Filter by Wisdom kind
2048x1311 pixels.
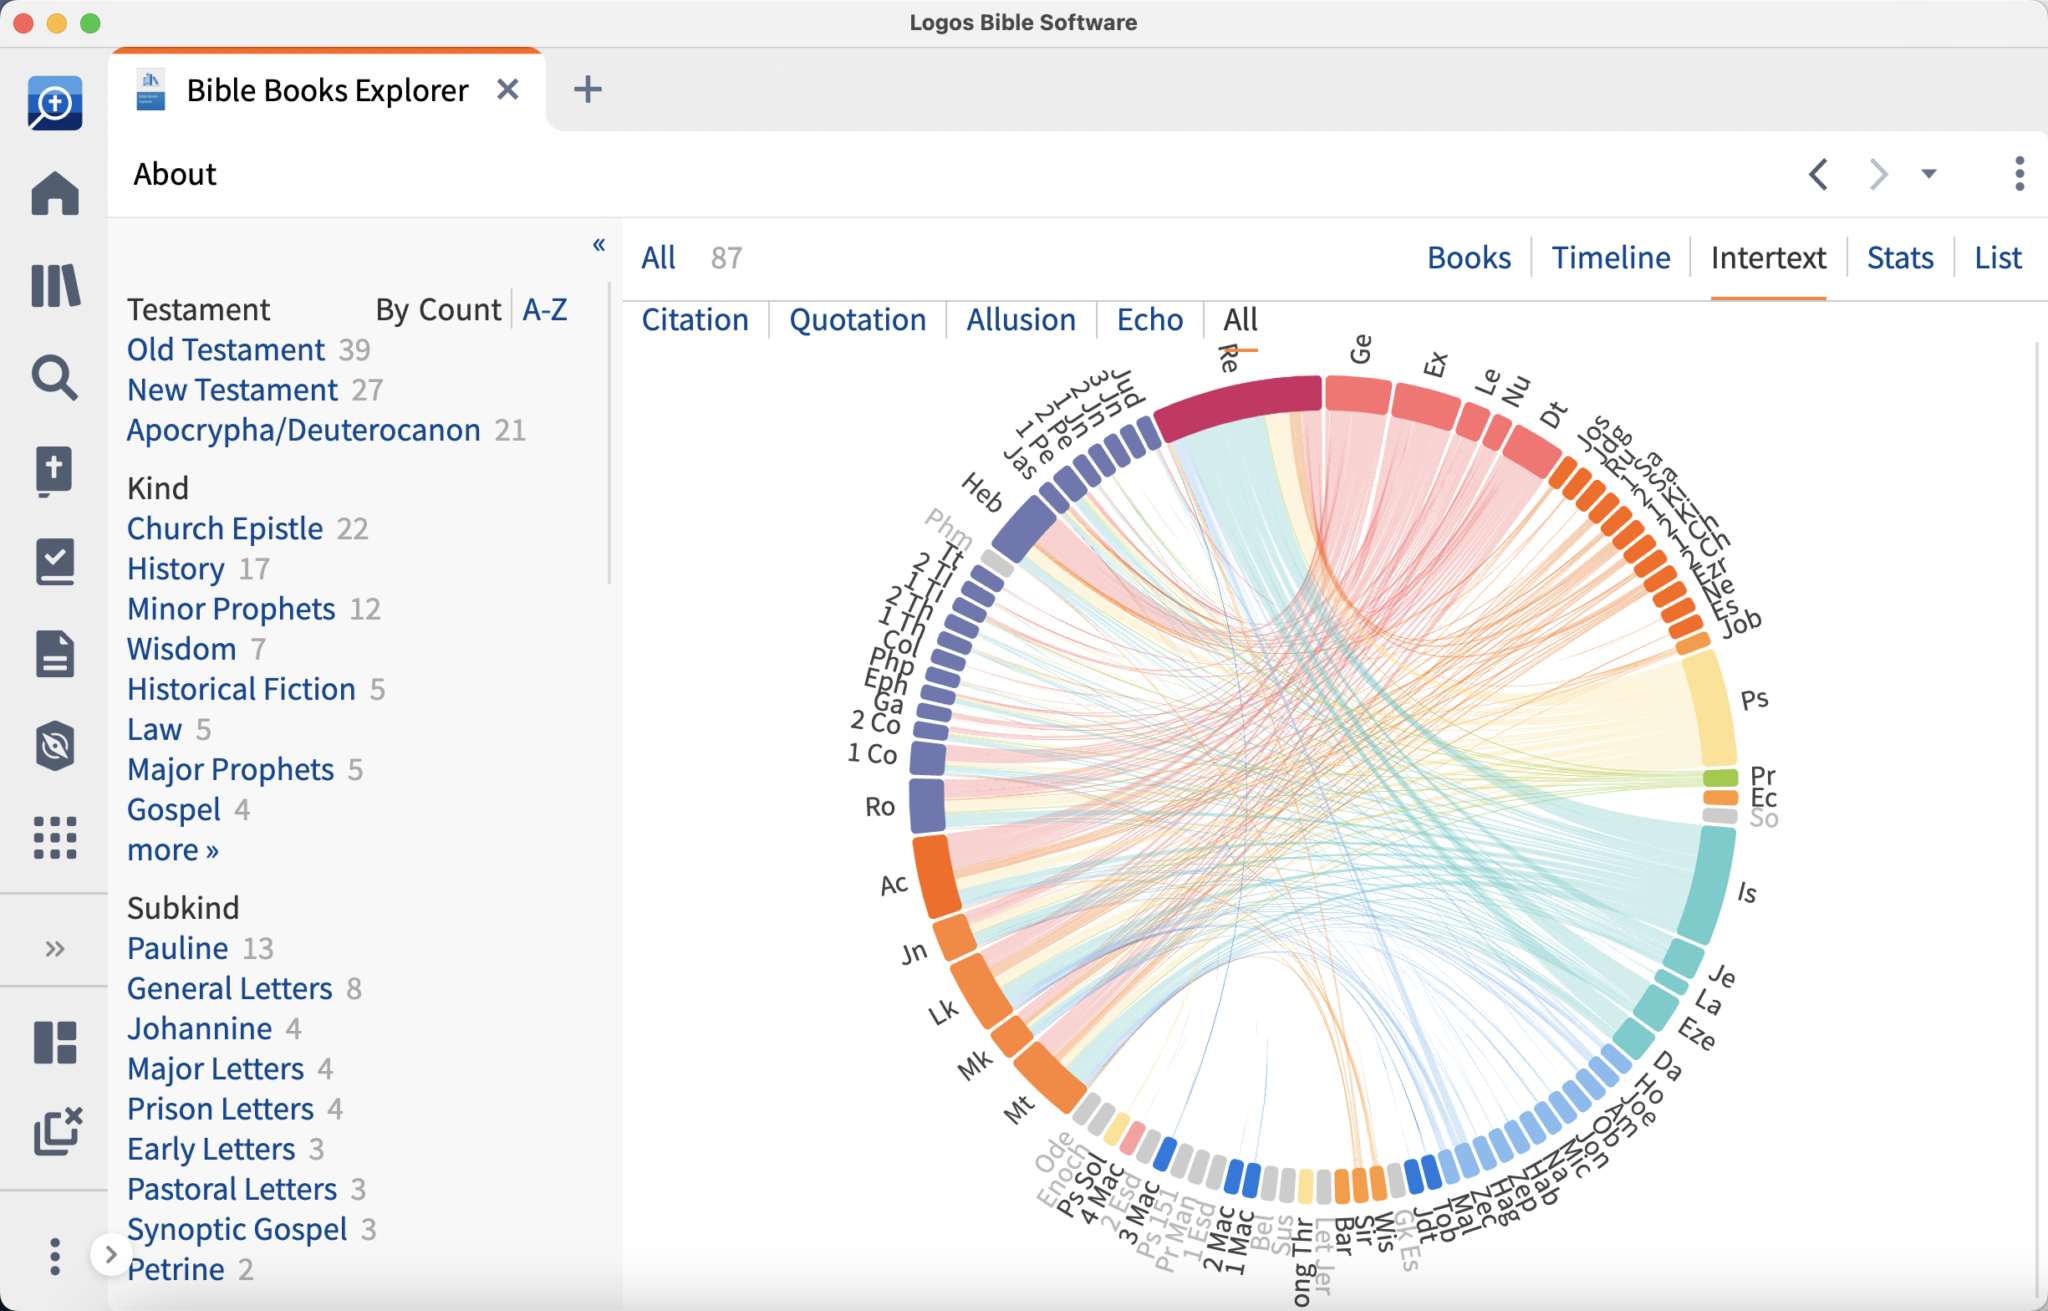click(x=182, y=649)
